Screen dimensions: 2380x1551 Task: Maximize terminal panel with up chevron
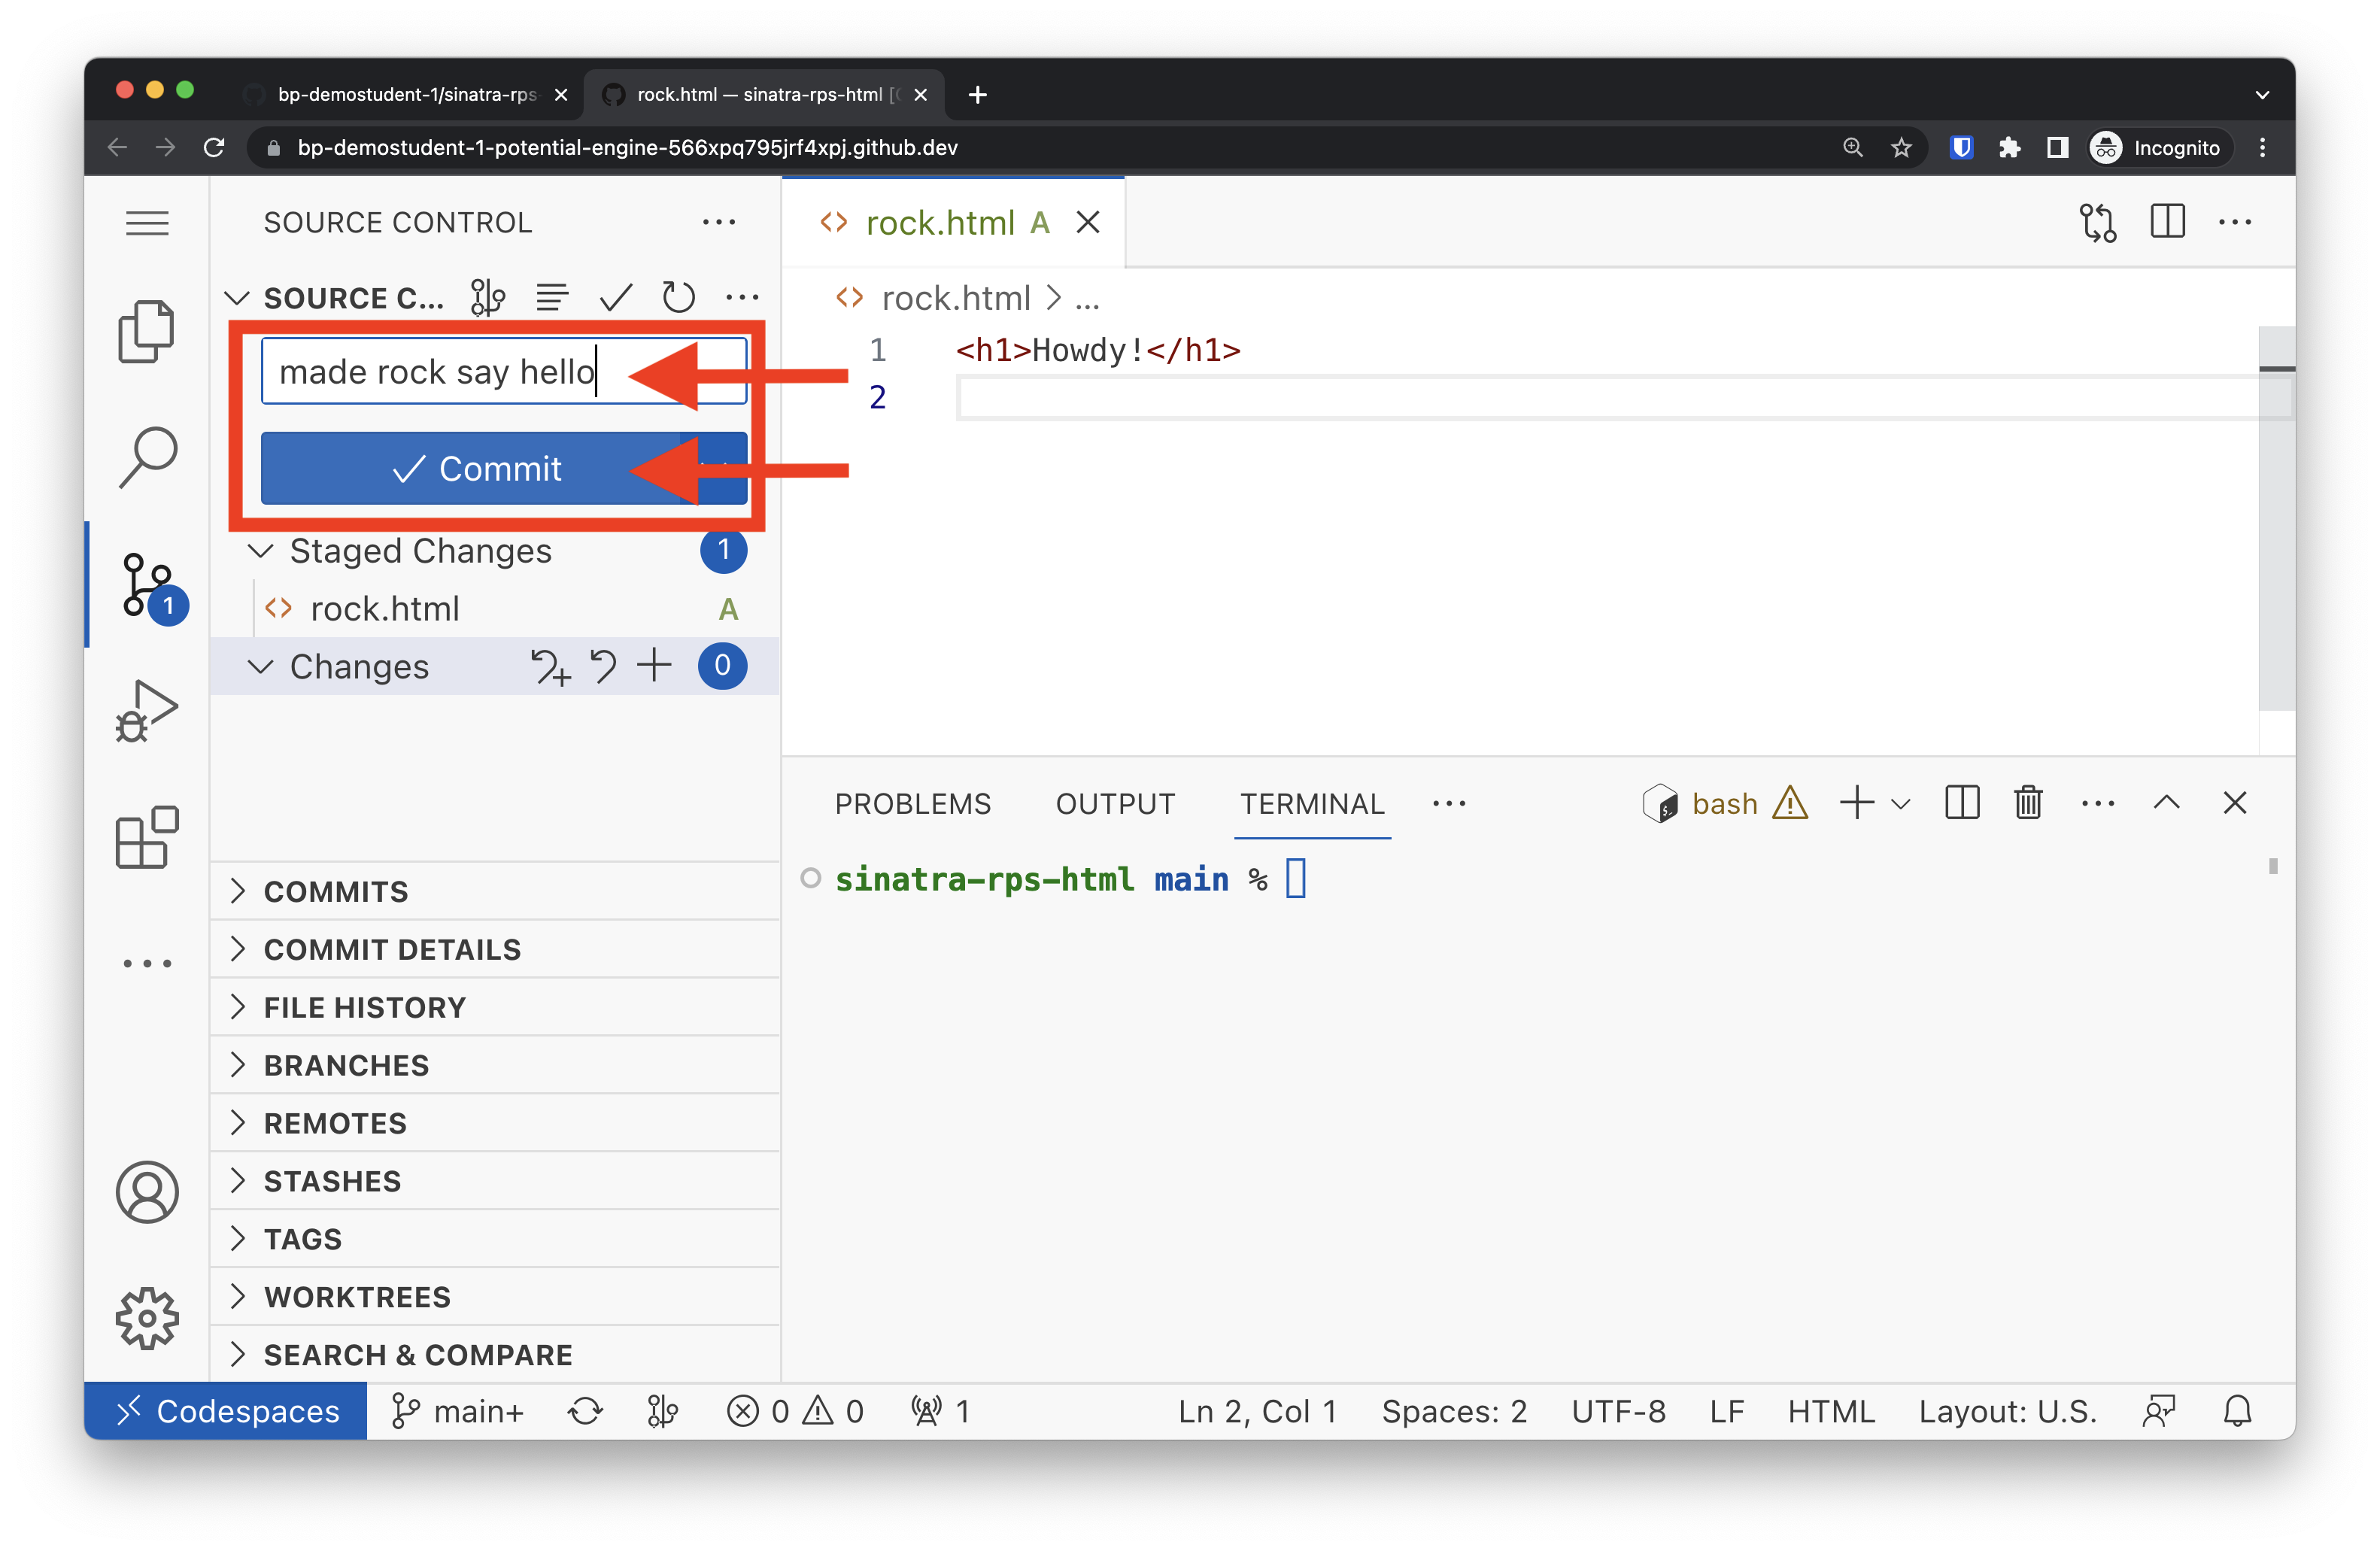[x=2166, y=803]
